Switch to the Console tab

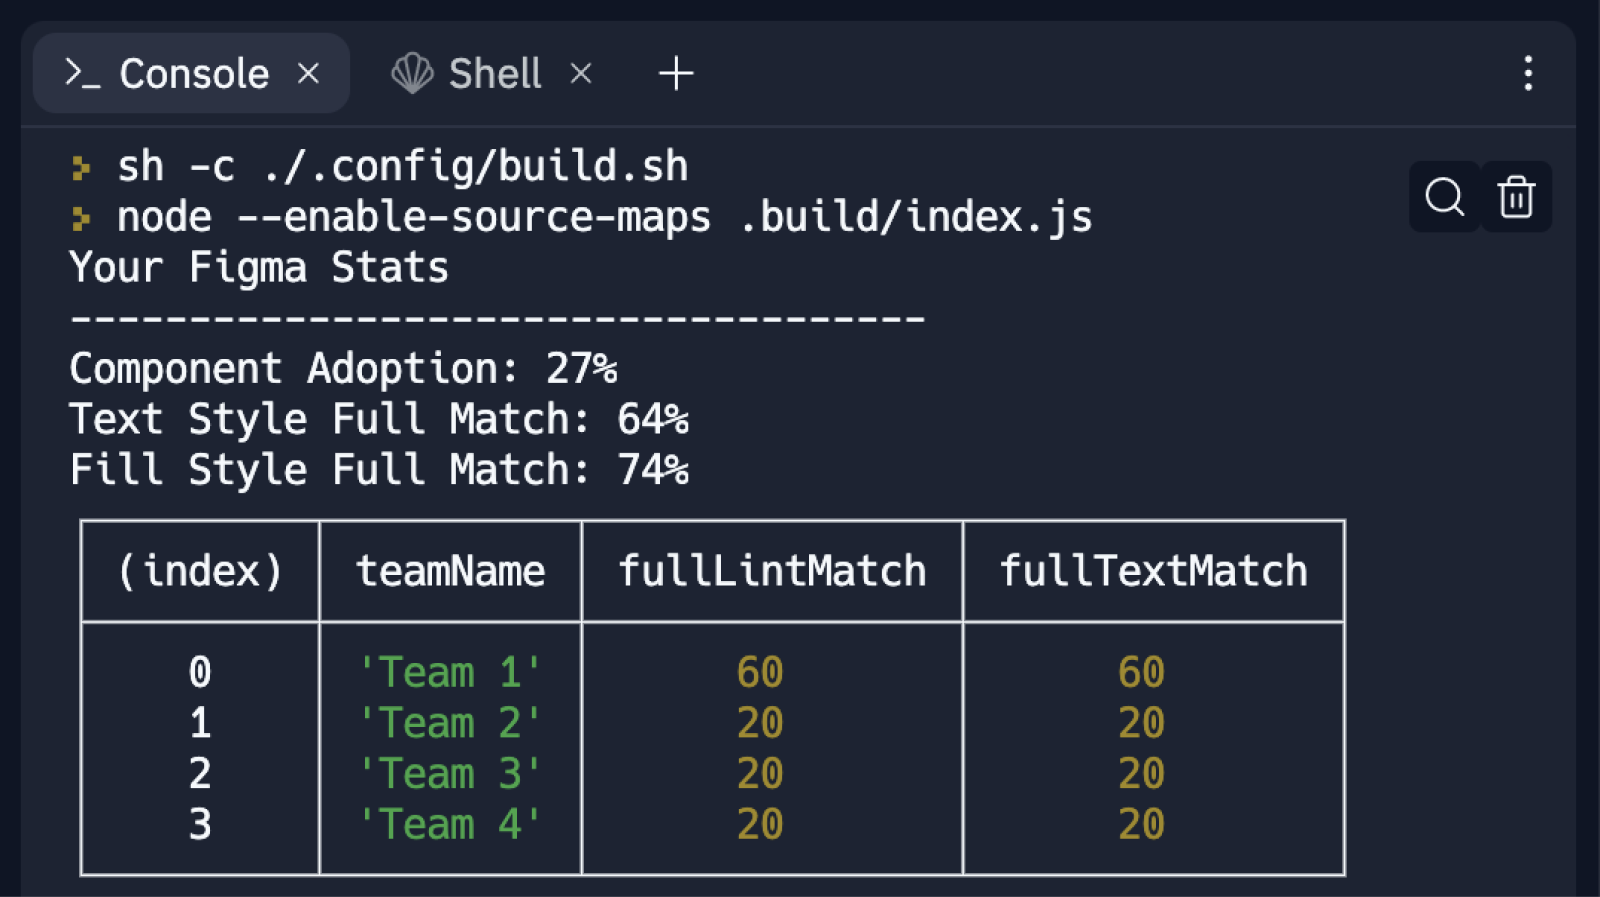(x=191, y=73)
